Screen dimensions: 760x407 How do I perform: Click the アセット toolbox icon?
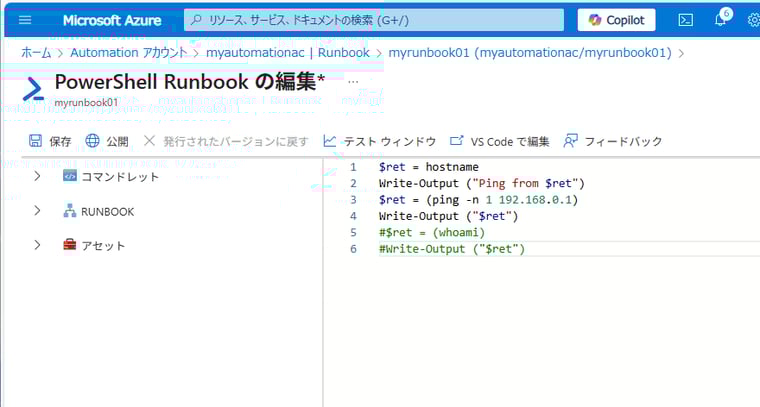pos(70,245)
